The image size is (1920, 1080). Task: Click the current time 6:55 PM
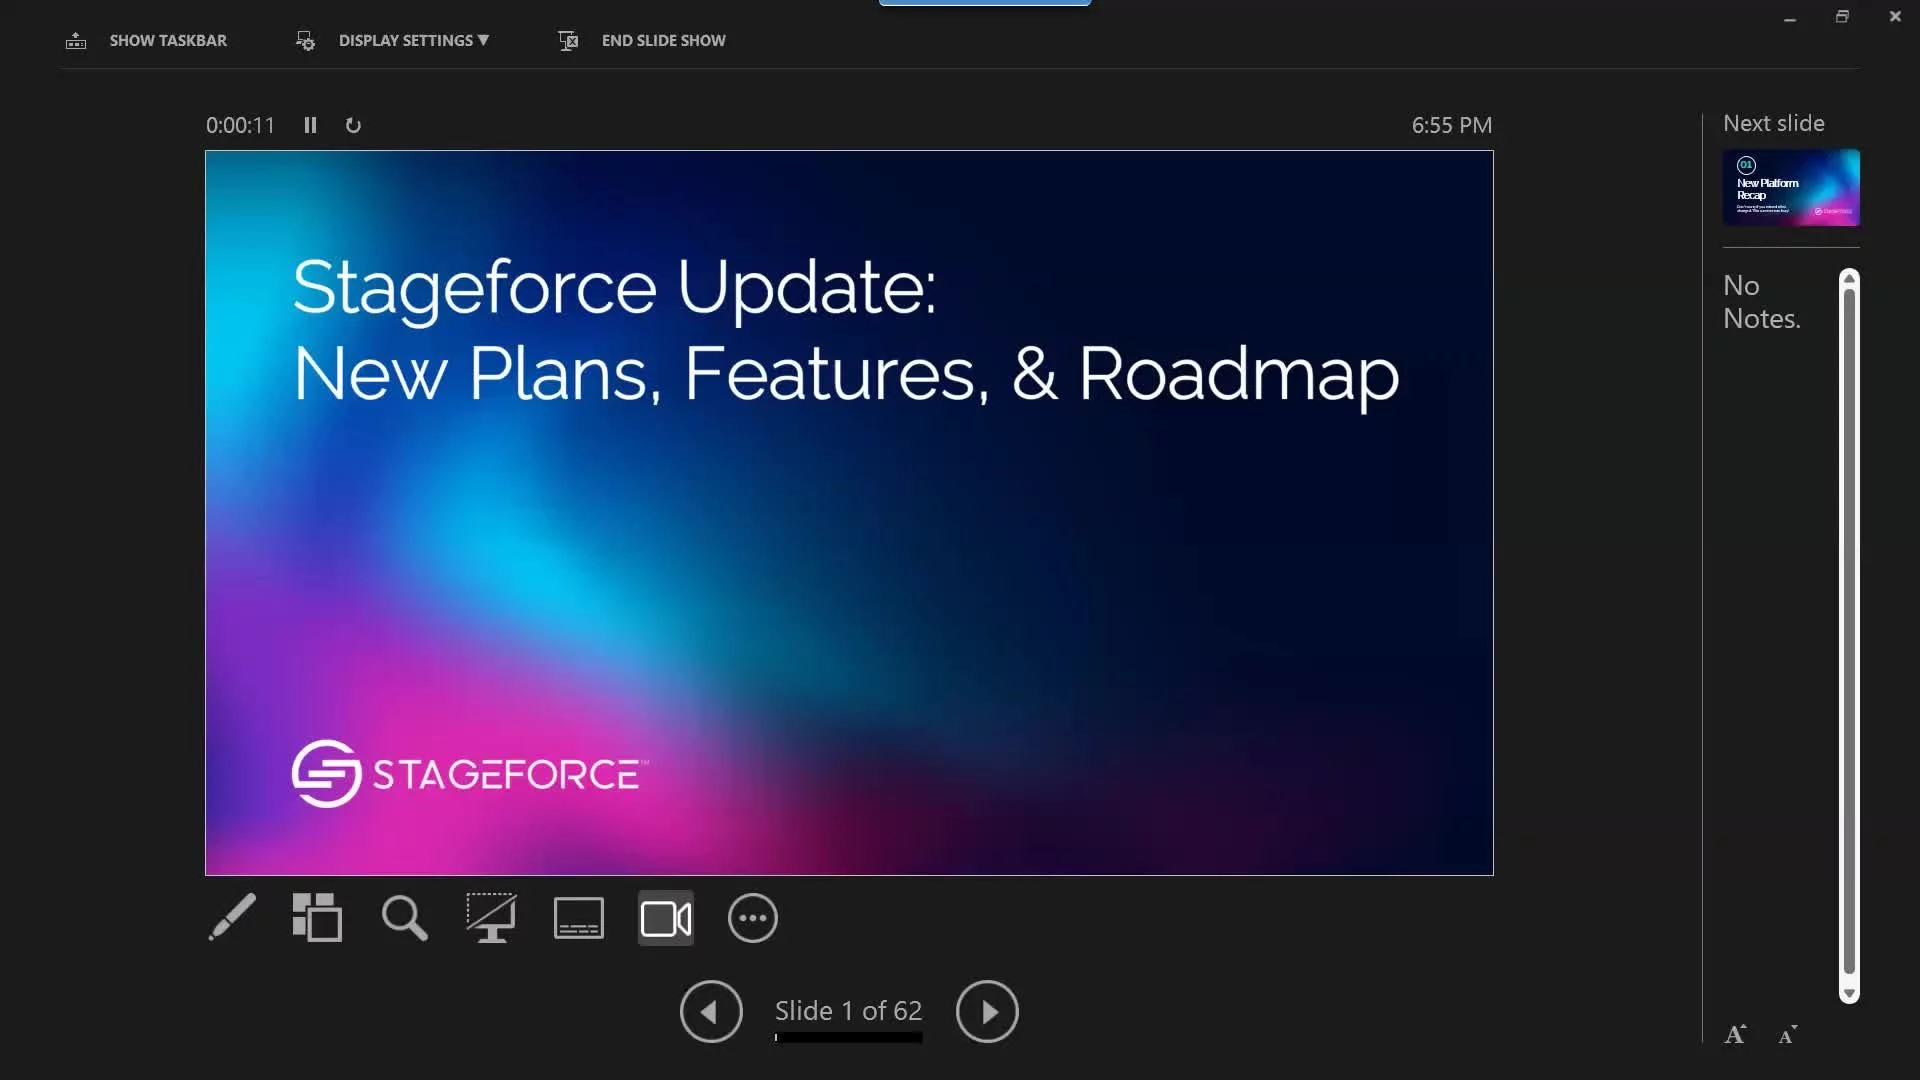1451,125
